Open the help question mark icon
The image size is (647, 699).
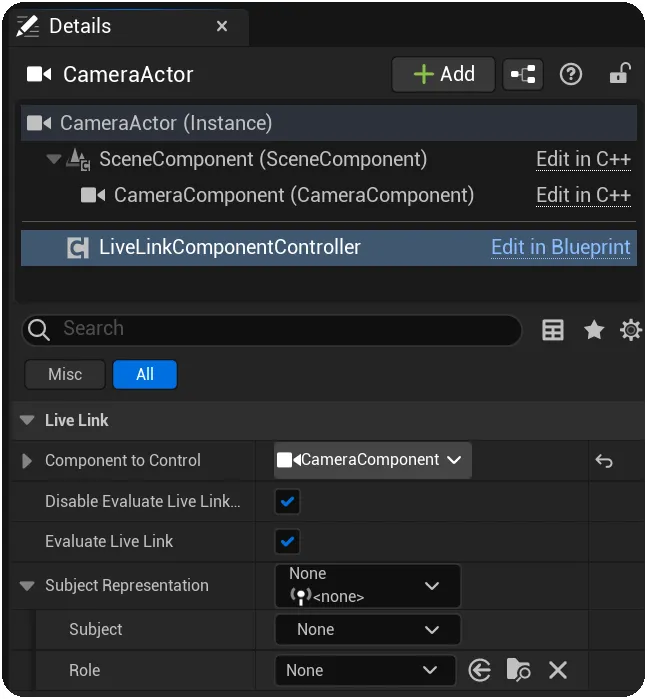point(570,74)
